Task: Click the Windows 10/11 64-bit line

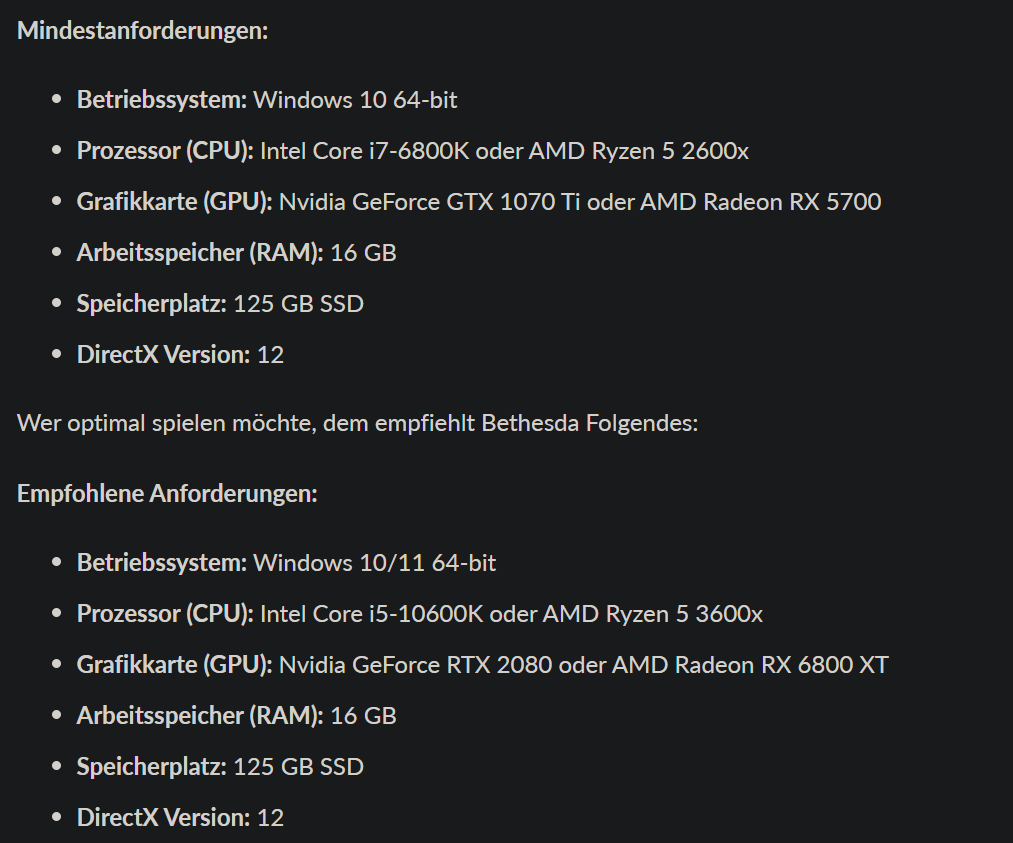Action: 286,563
